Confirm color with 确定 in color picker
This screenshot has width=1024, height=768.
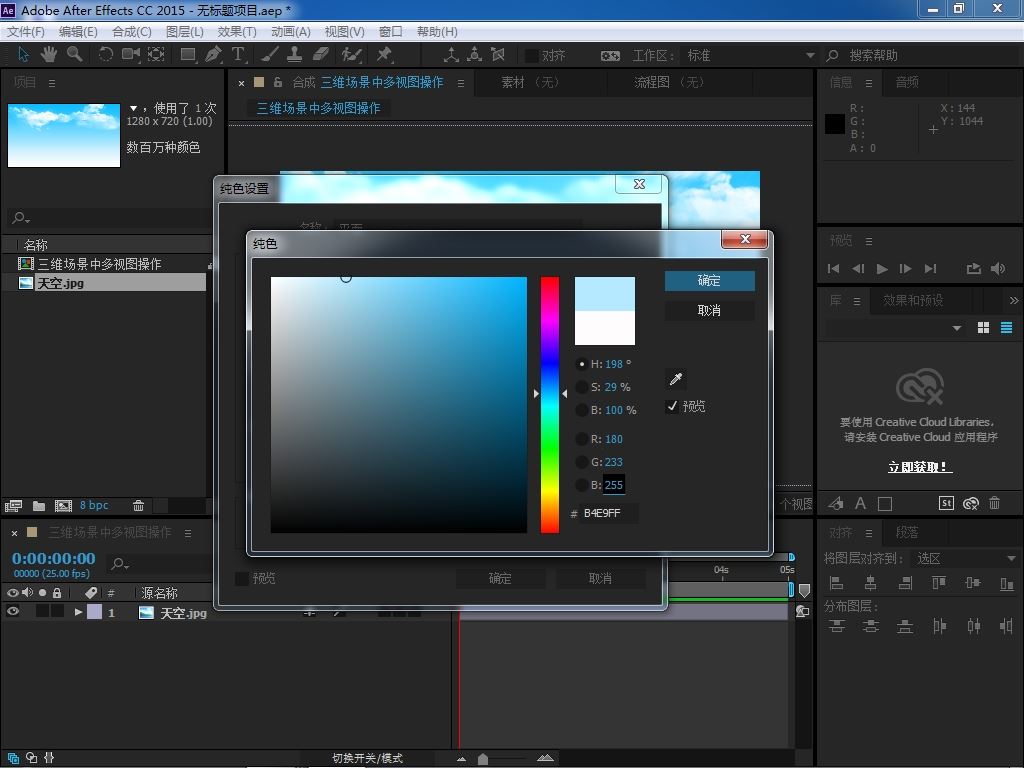pos(709,281)
